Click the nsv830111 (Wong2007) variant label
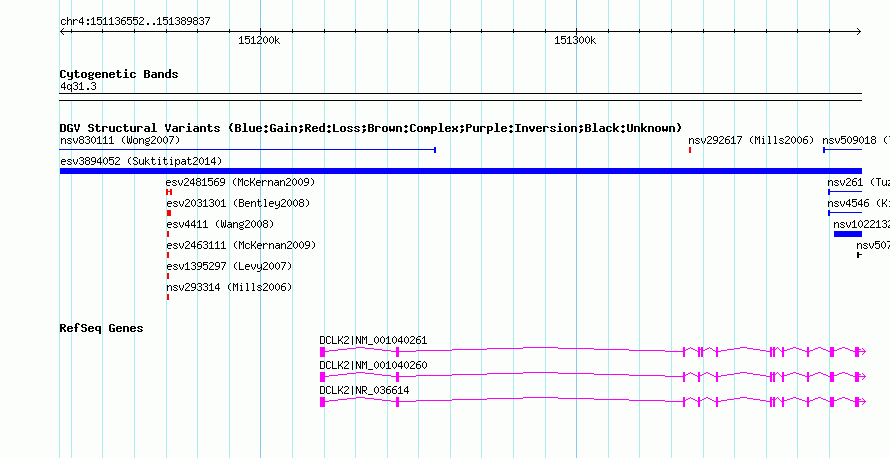This screenshot has height=458, width=890. pos(120,140)
